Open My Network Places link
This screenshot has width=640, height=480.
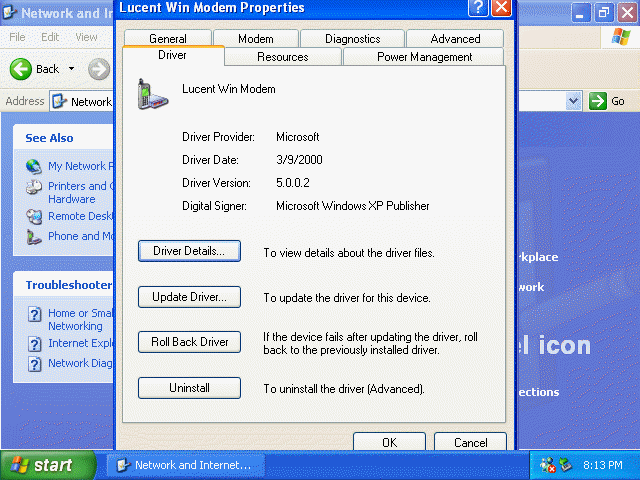pyautogui.click(x=81, y=166)
